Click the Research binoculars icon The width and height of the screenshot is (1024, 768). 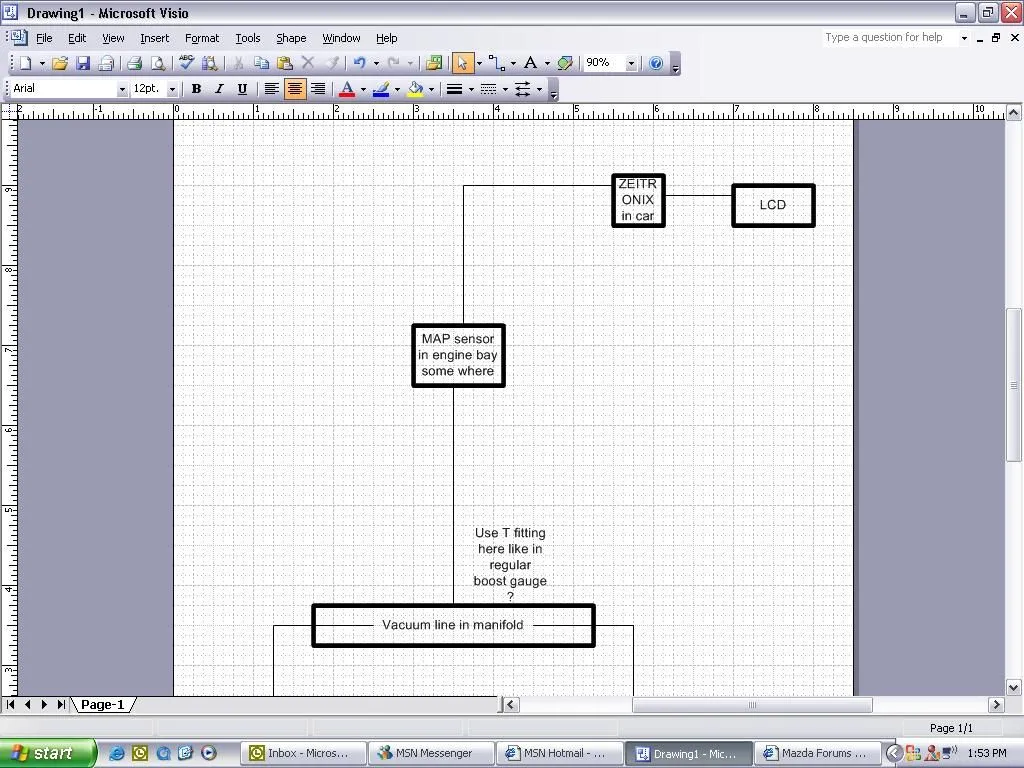tap(210, 63)
